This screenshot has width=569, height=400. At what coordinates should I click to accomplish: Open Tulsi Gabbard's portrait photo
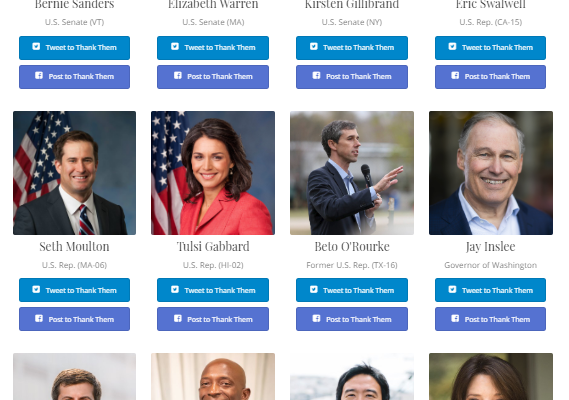click(x=213, y=173)
